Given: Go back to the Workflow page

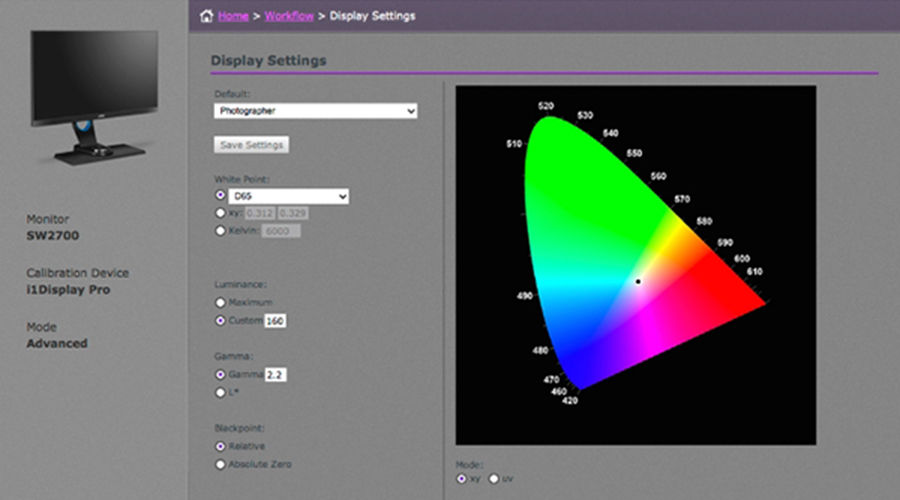Looking at the screenshot, I should click(x=289, y=16).
